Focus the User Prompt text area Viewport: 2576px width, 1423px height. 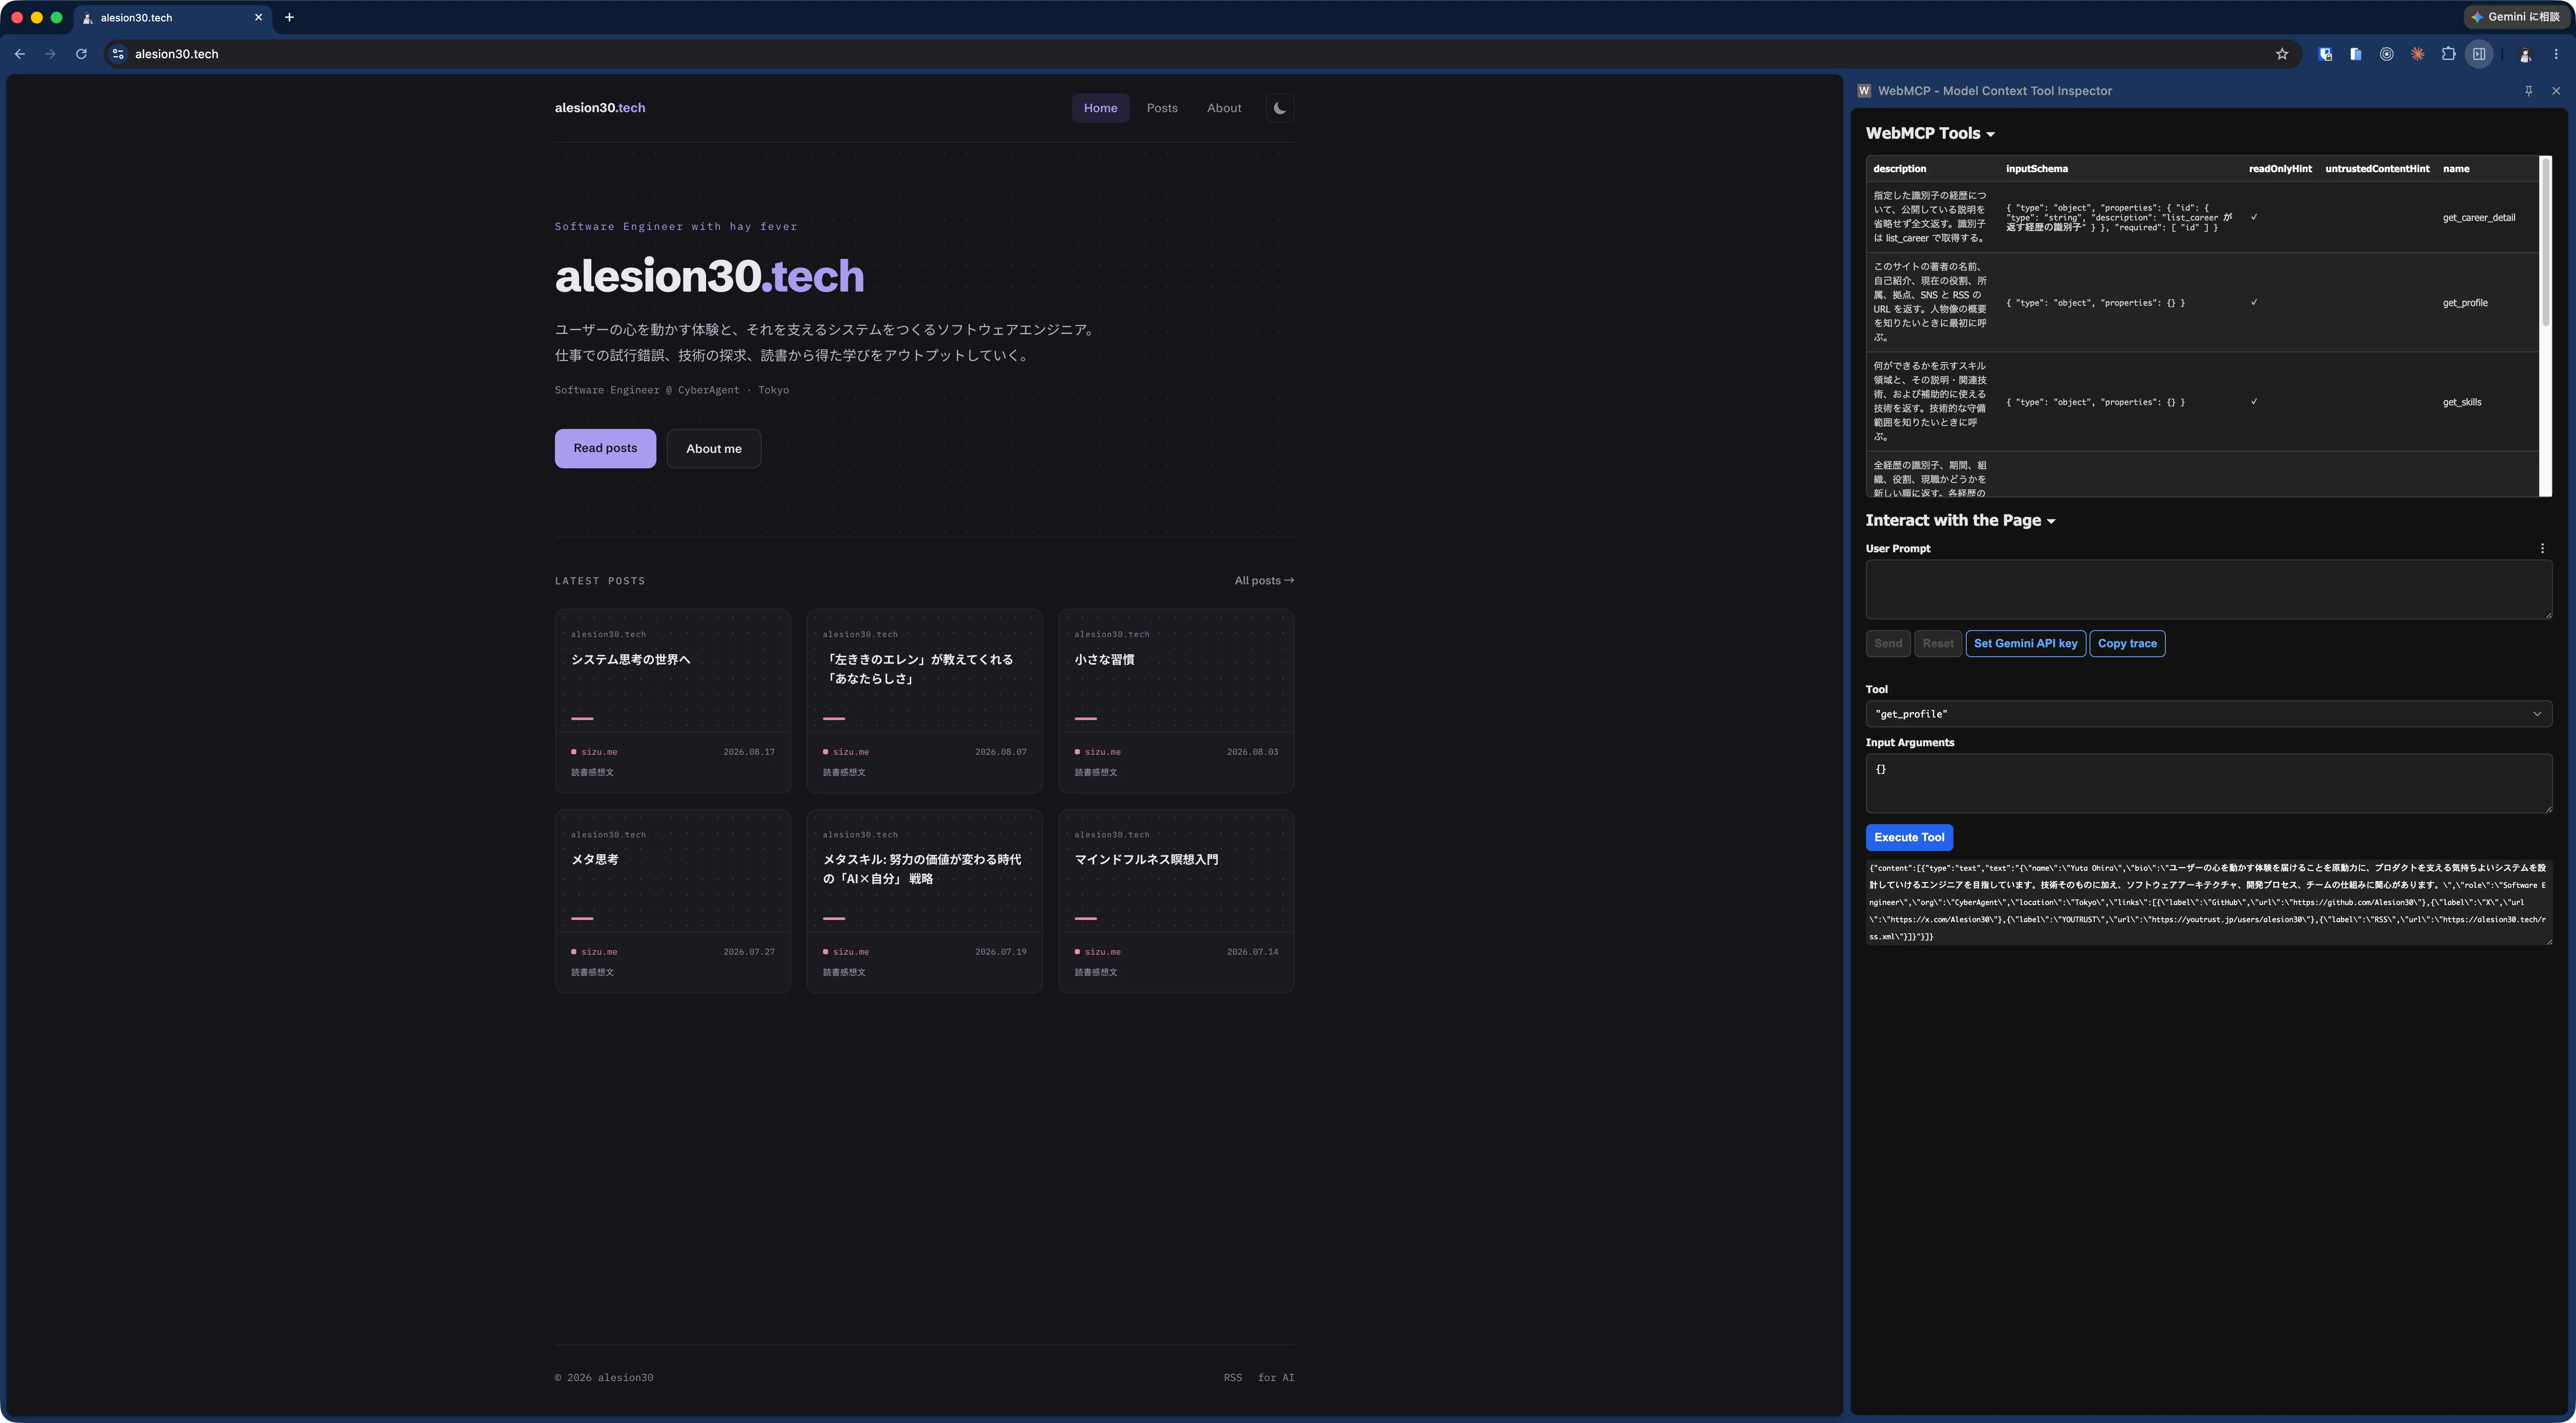tap(2208, 589)
